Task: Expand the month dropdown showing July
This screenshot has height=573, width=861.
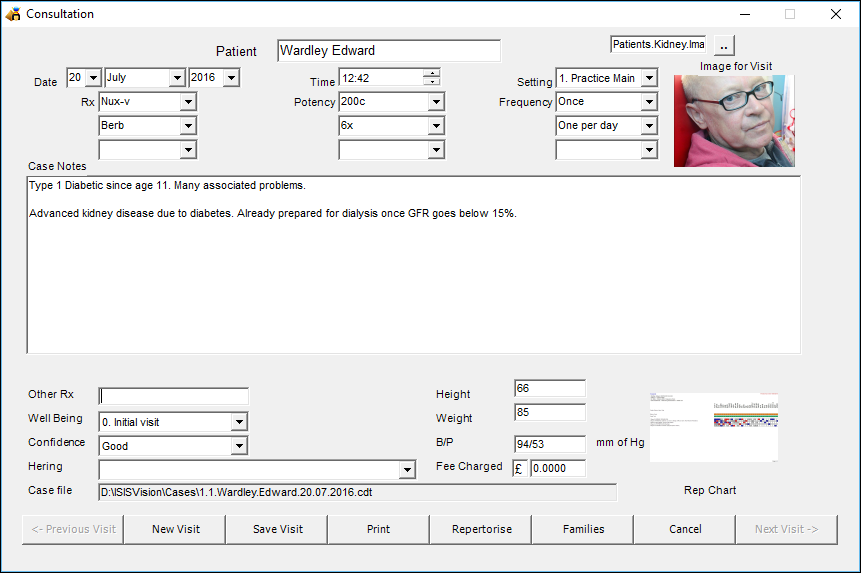Action: point(177,77)
